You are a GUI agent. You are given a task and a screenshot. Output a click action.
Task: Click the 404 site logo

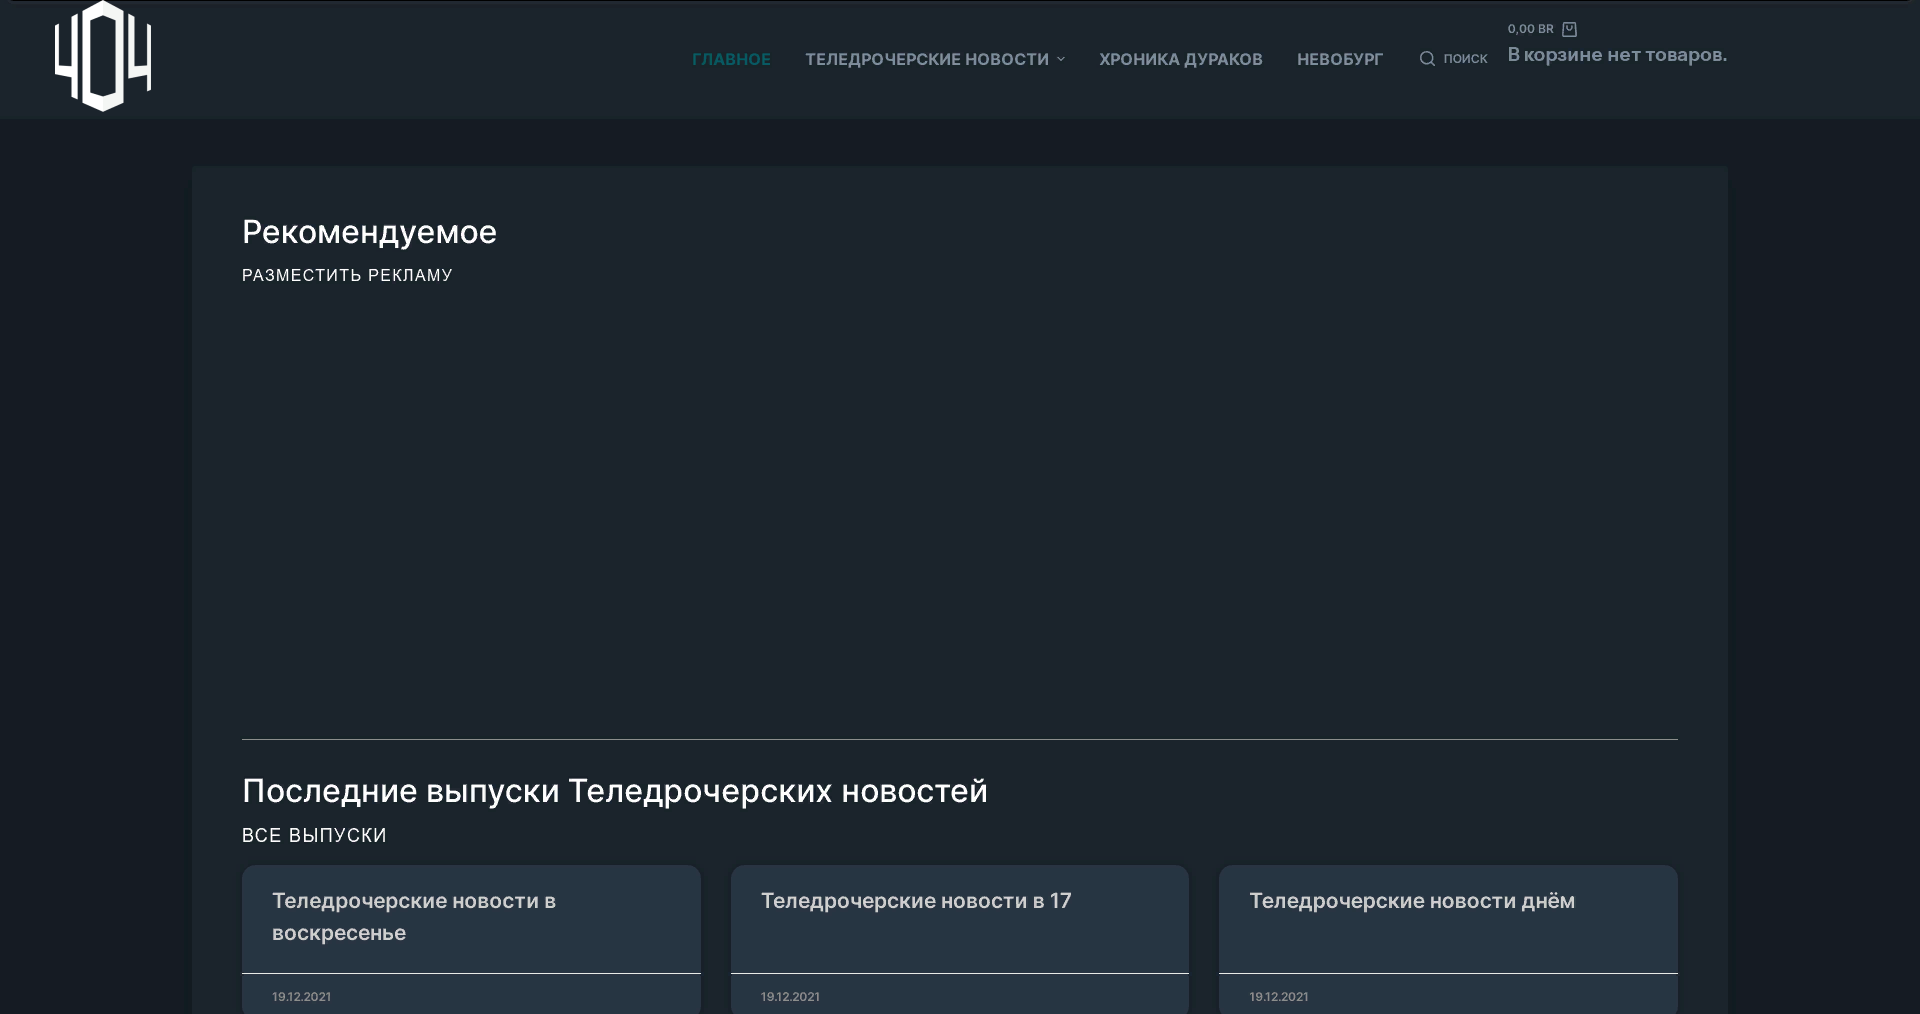[103, 56]
